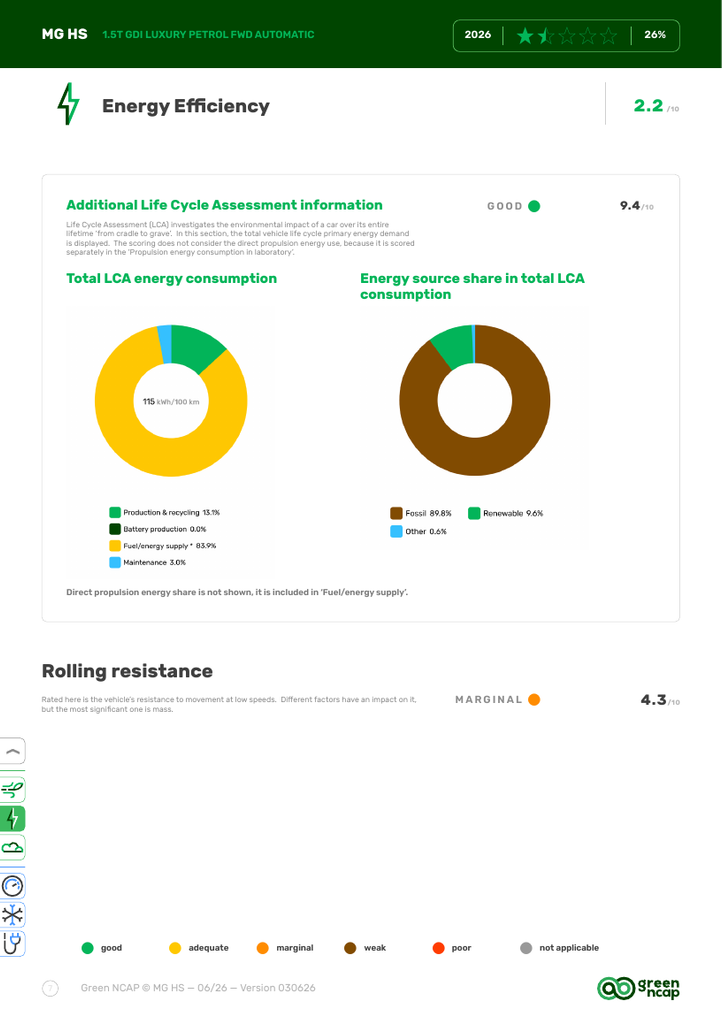
Task: Click the blue Maintenance legend swatch
Action: tap(115, 562)
